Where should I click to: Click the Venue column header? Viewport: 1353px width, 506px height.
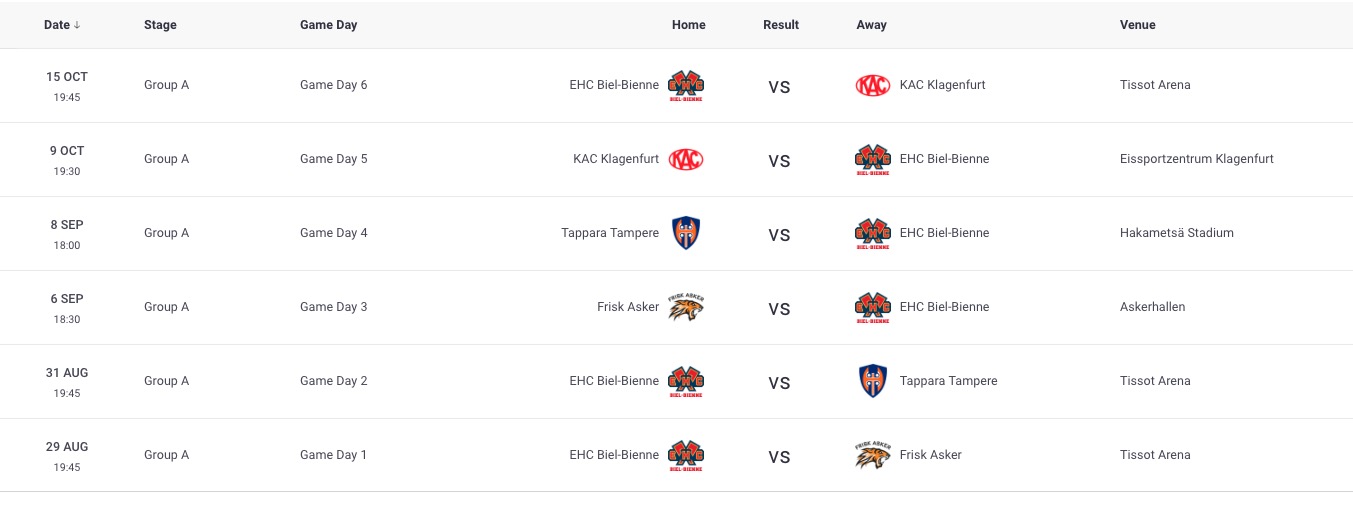[x=1138, y=25]
